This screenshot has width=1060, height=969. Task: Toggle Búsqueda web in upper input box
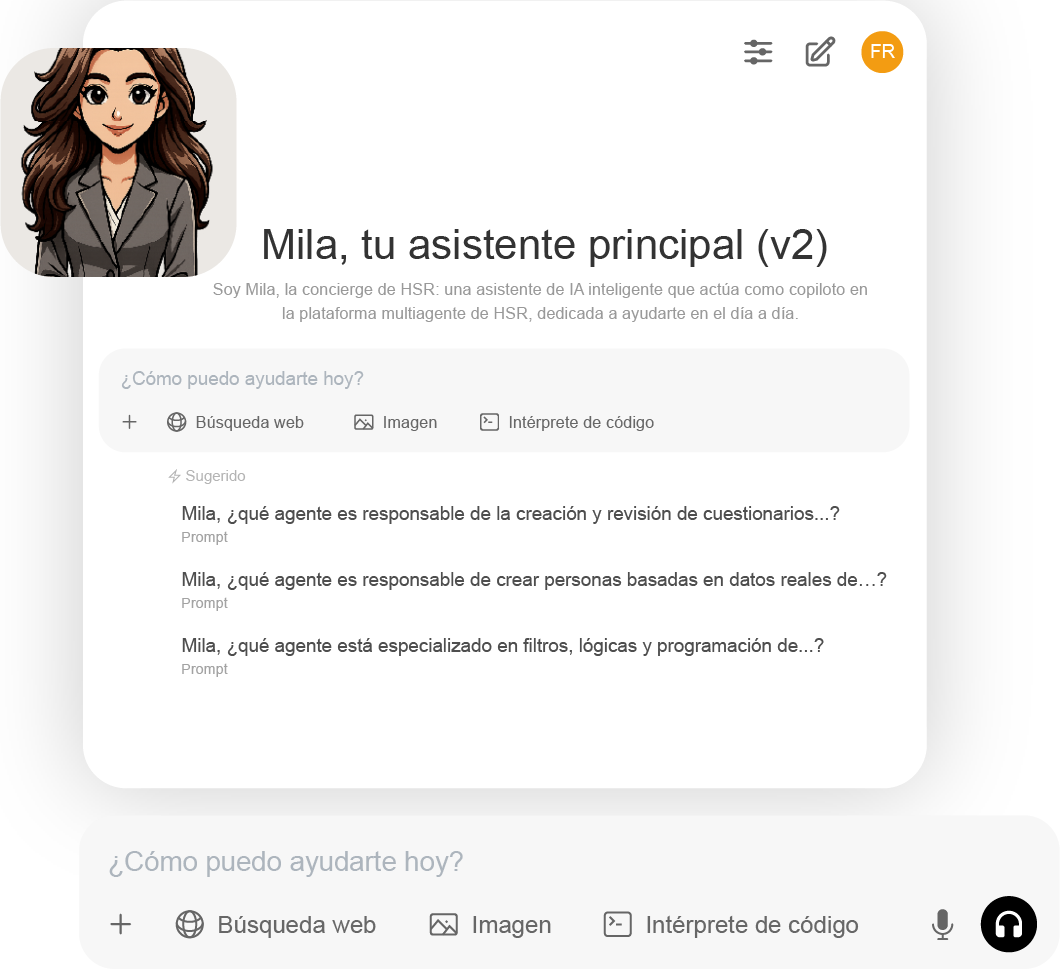pos(235,423)
